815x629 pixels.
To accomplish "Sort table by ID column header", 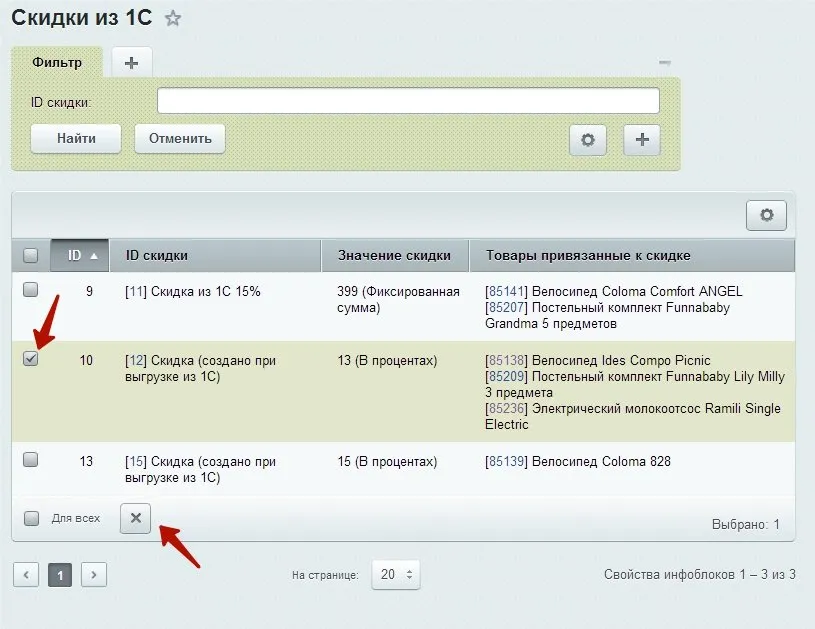I will (x=80, y=255).
